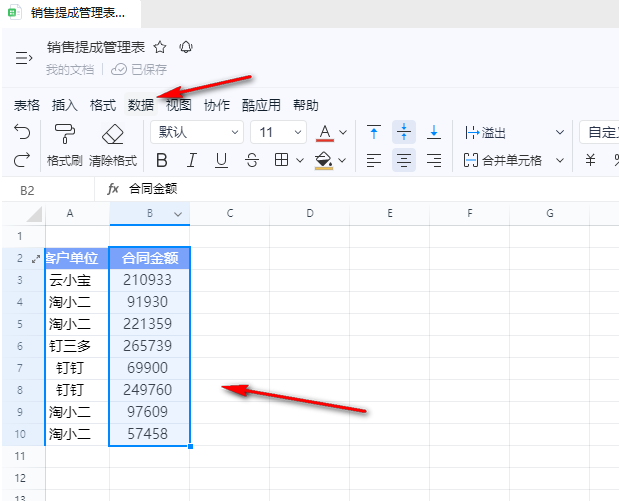Open the borders dropdown arrow
Image resolution: width=619 pixels, height=501 pixels.
[300, 160]
